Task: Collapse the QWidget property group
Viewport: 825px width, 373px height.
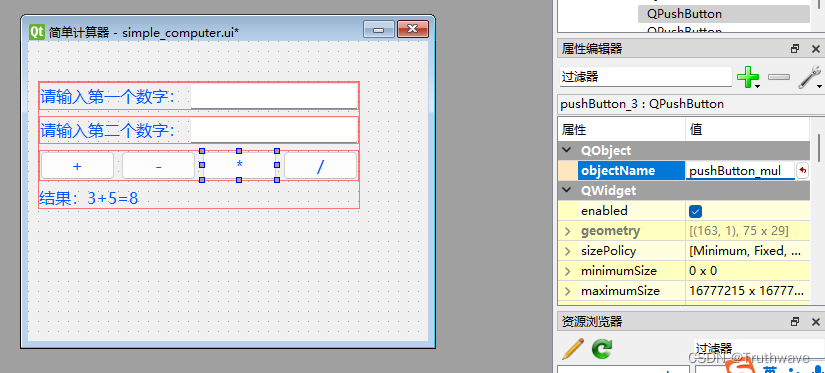Action: tap(567, 190)
